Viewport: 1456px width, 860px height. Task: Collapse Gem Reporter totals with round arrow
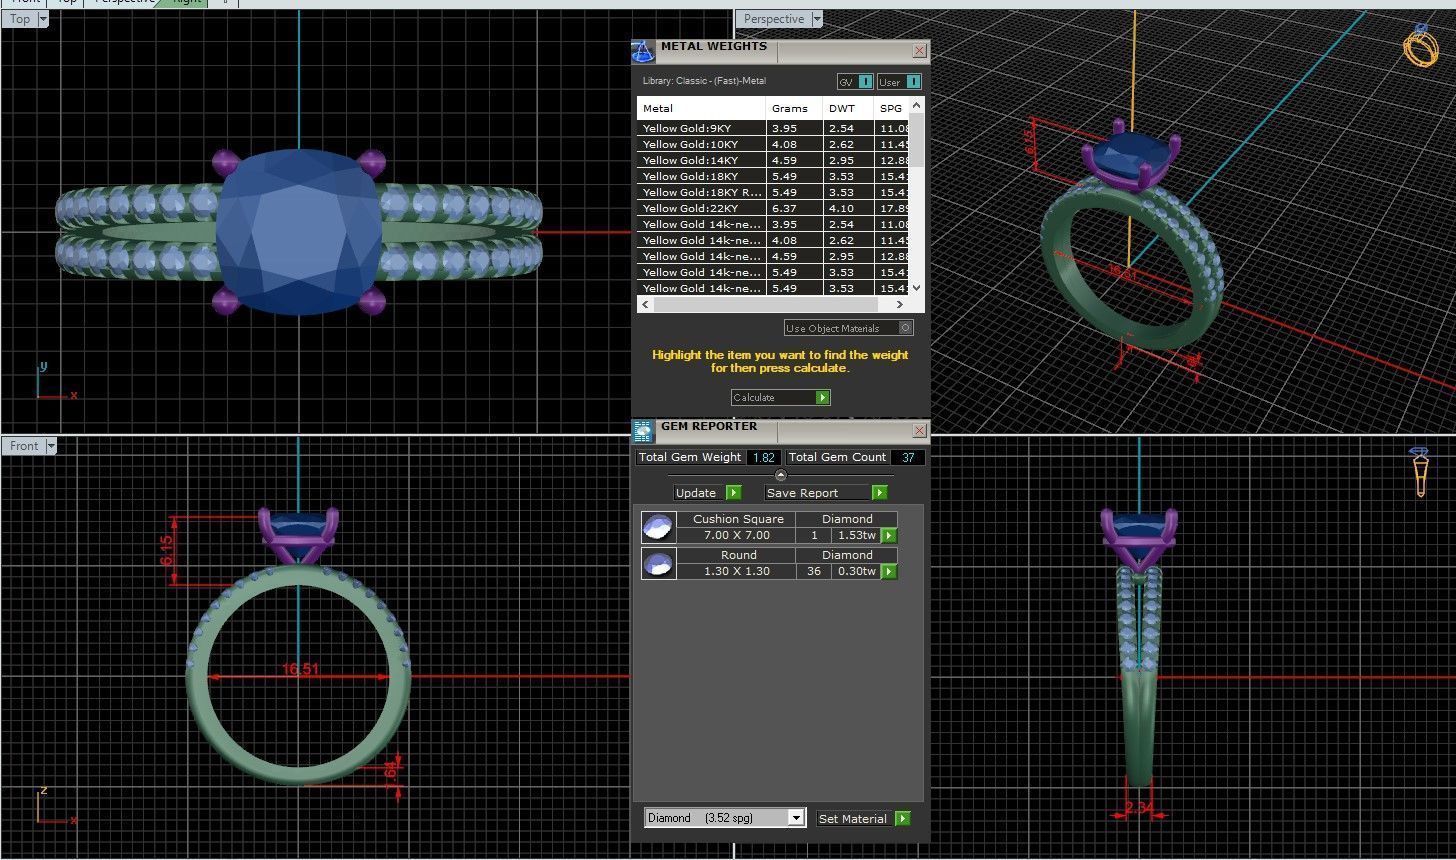tap(781, 475)
